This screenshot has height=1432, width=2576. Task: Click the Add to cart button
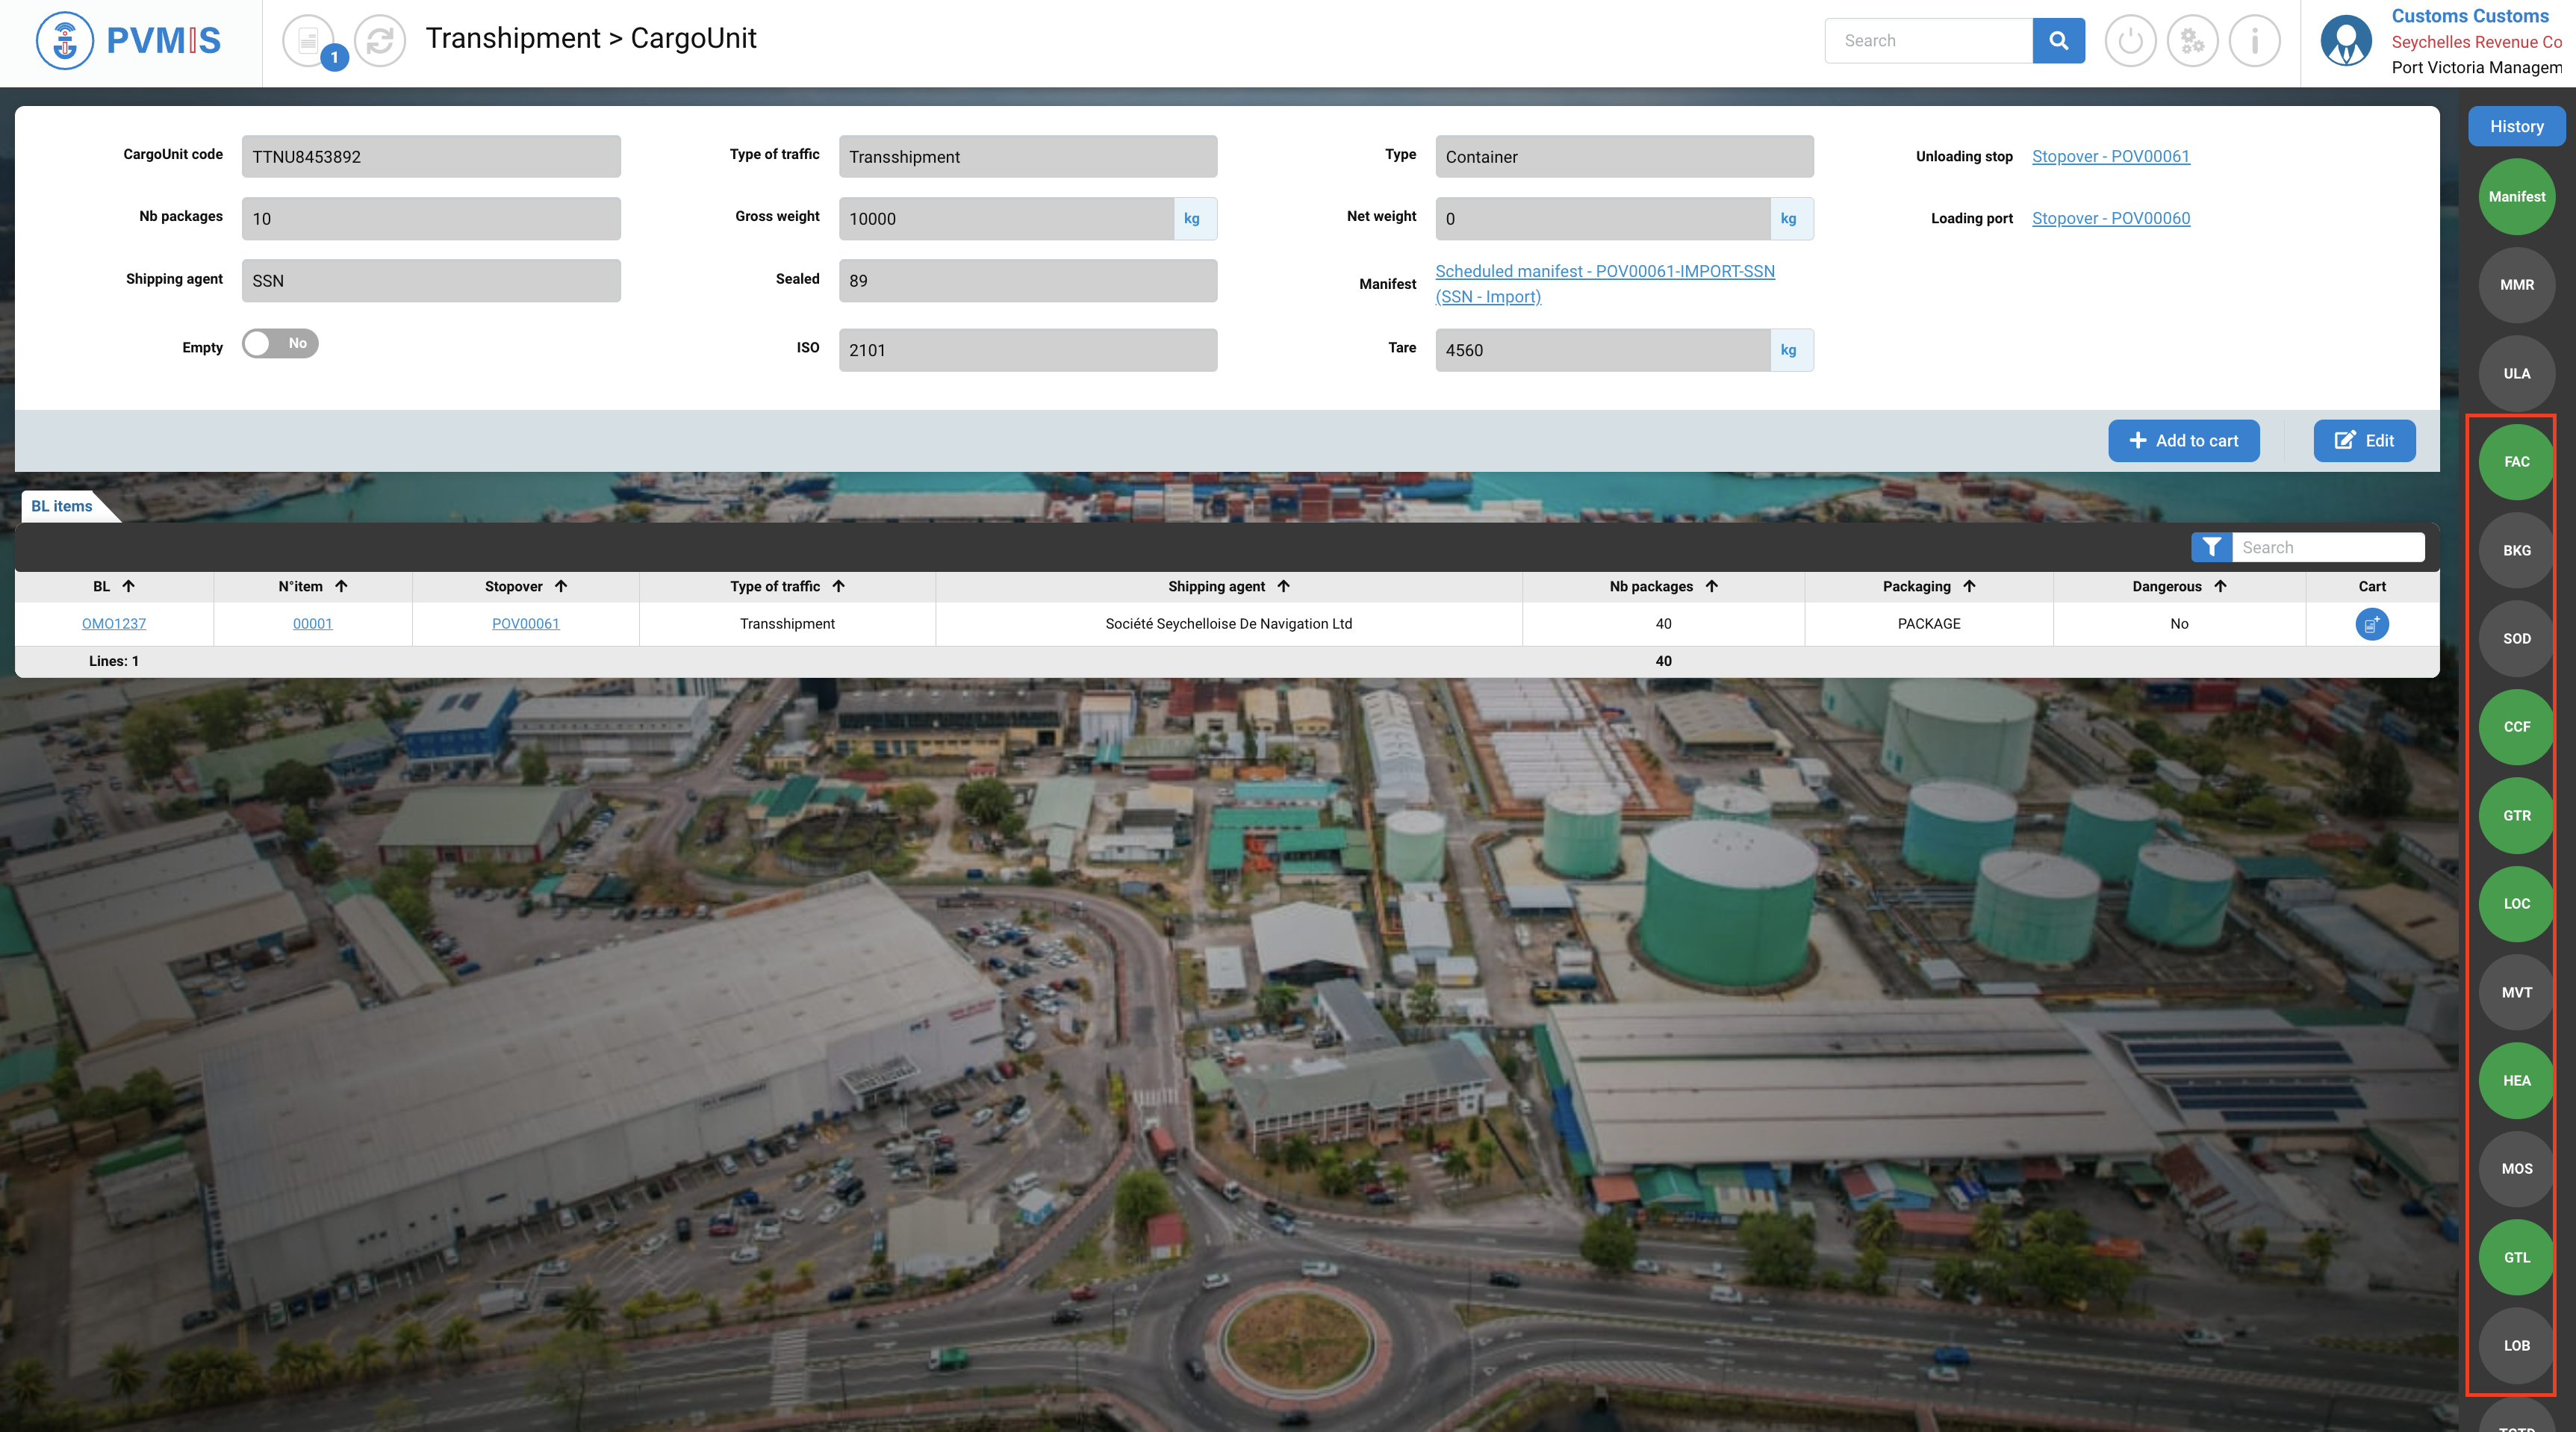[2183, 441]
